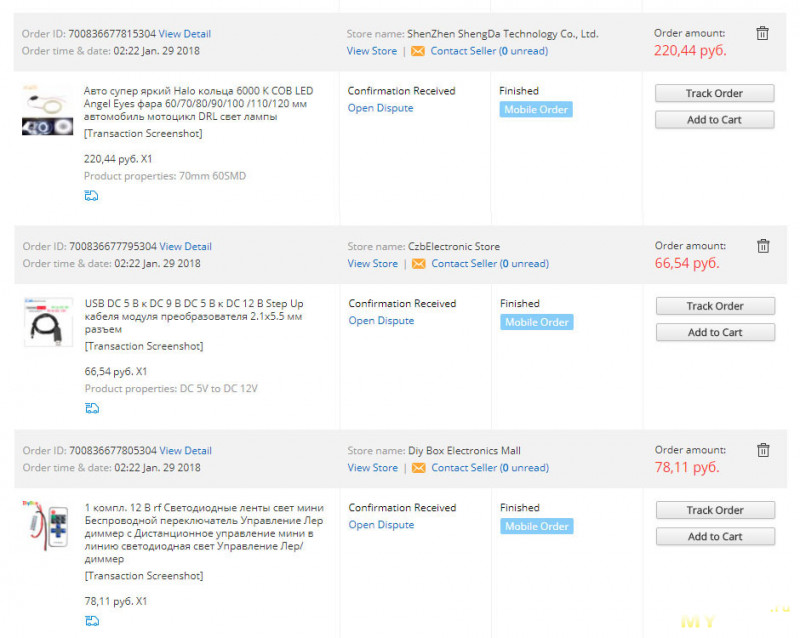
Task: View Detail of order 700836677815304
Action: 185,34
